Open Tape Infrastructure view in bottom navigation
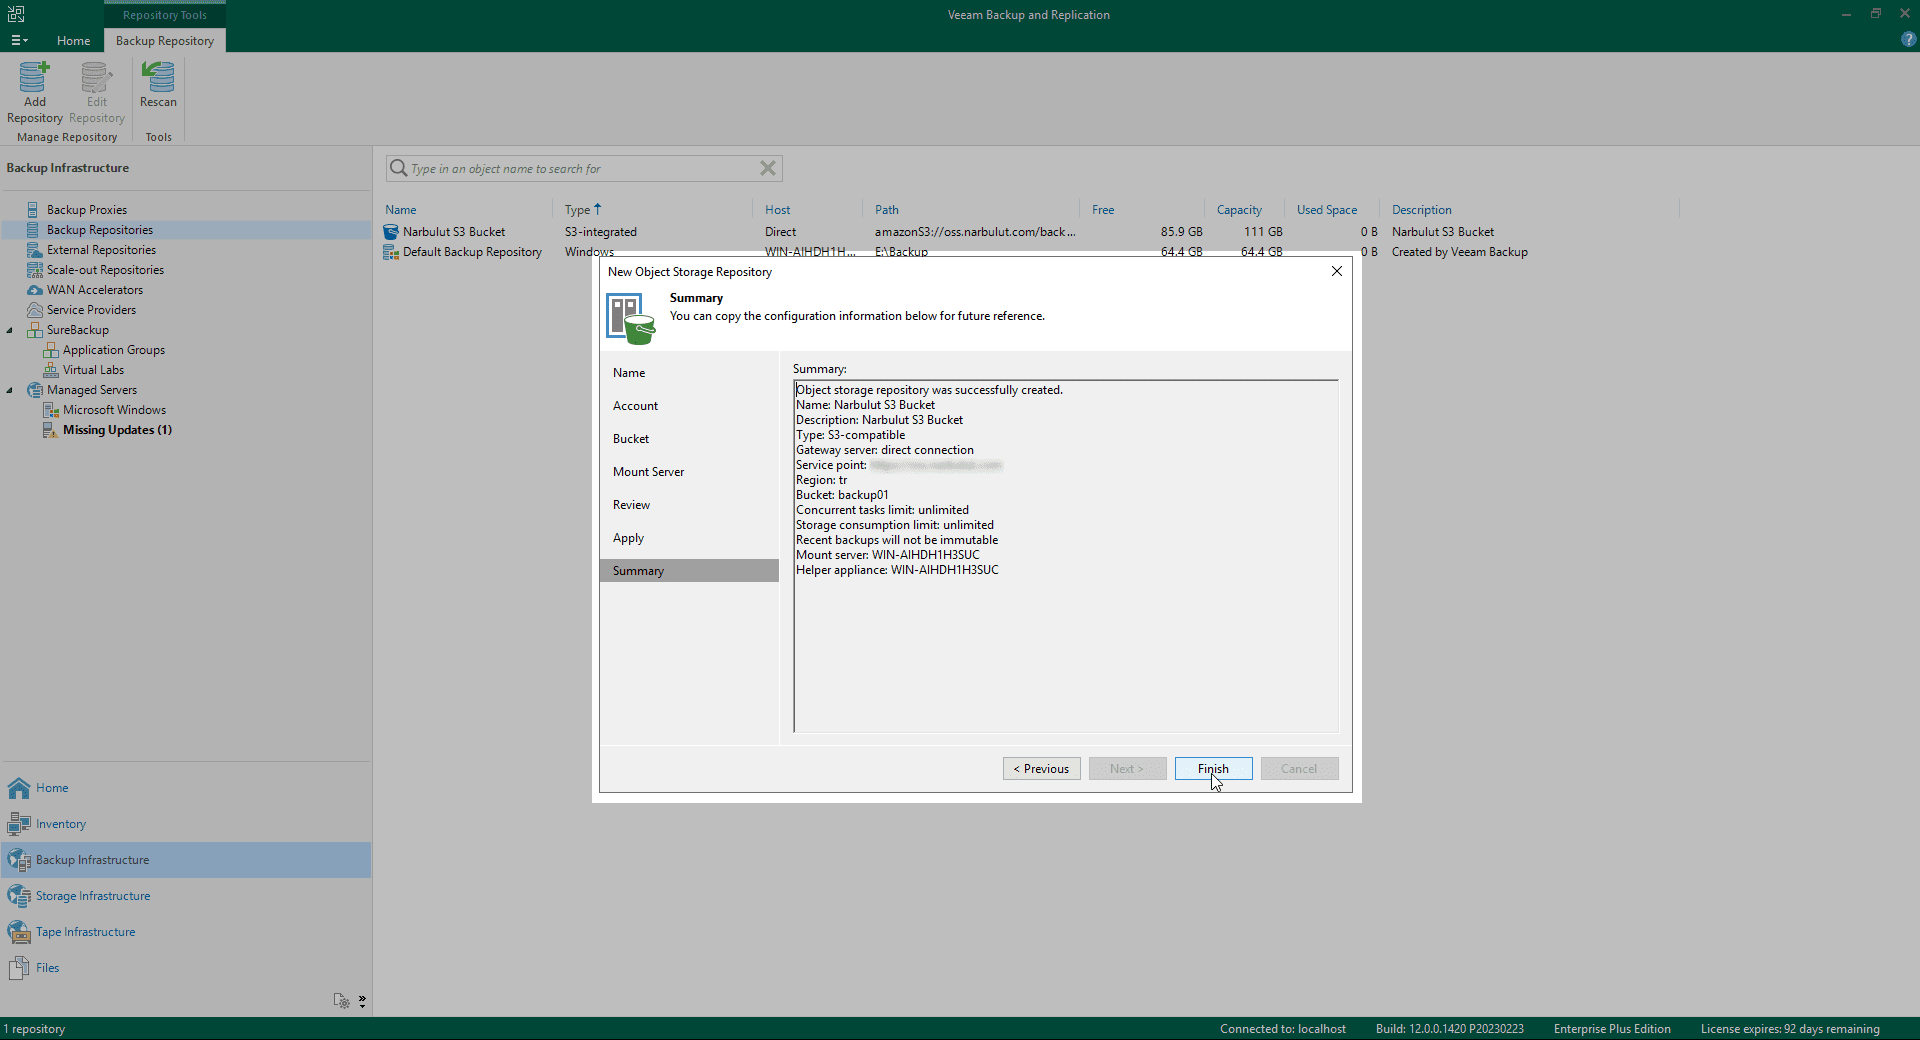 click(85, 932)
